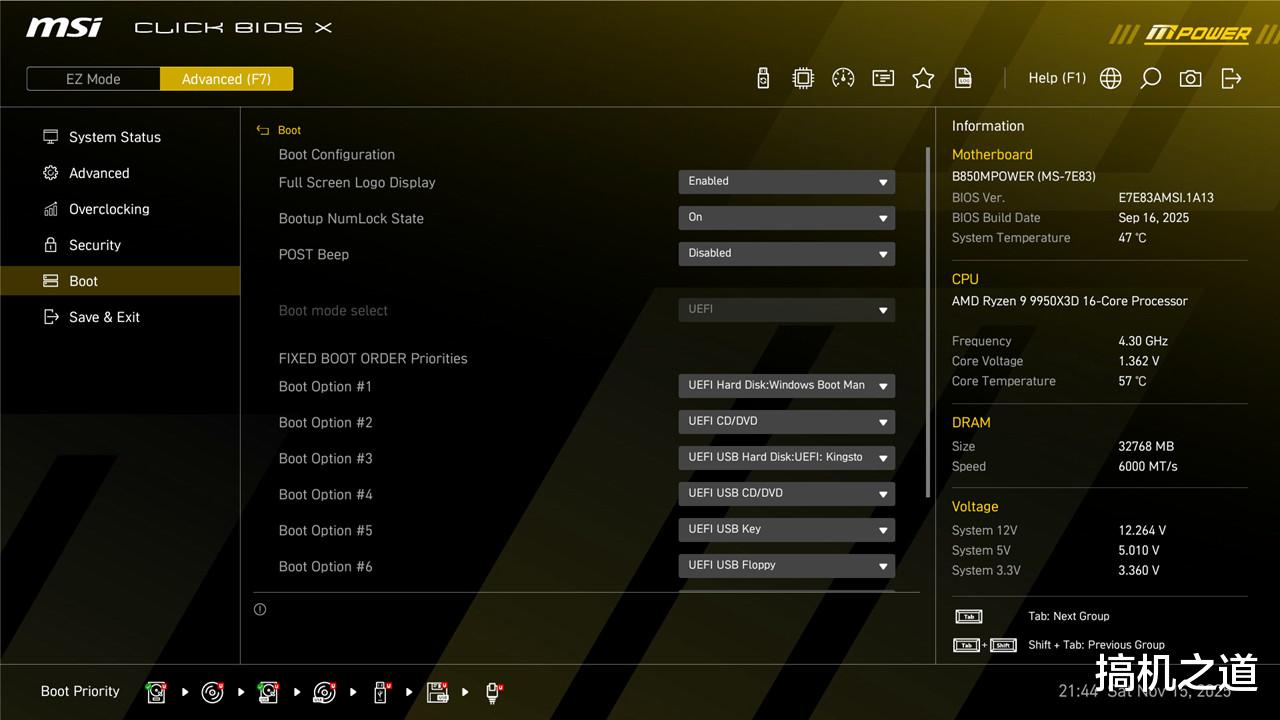The image size is (1280, 720).
Task: Select the CD/DVD disc icon in Boot Priority
Action: click(x=212, y=691)
